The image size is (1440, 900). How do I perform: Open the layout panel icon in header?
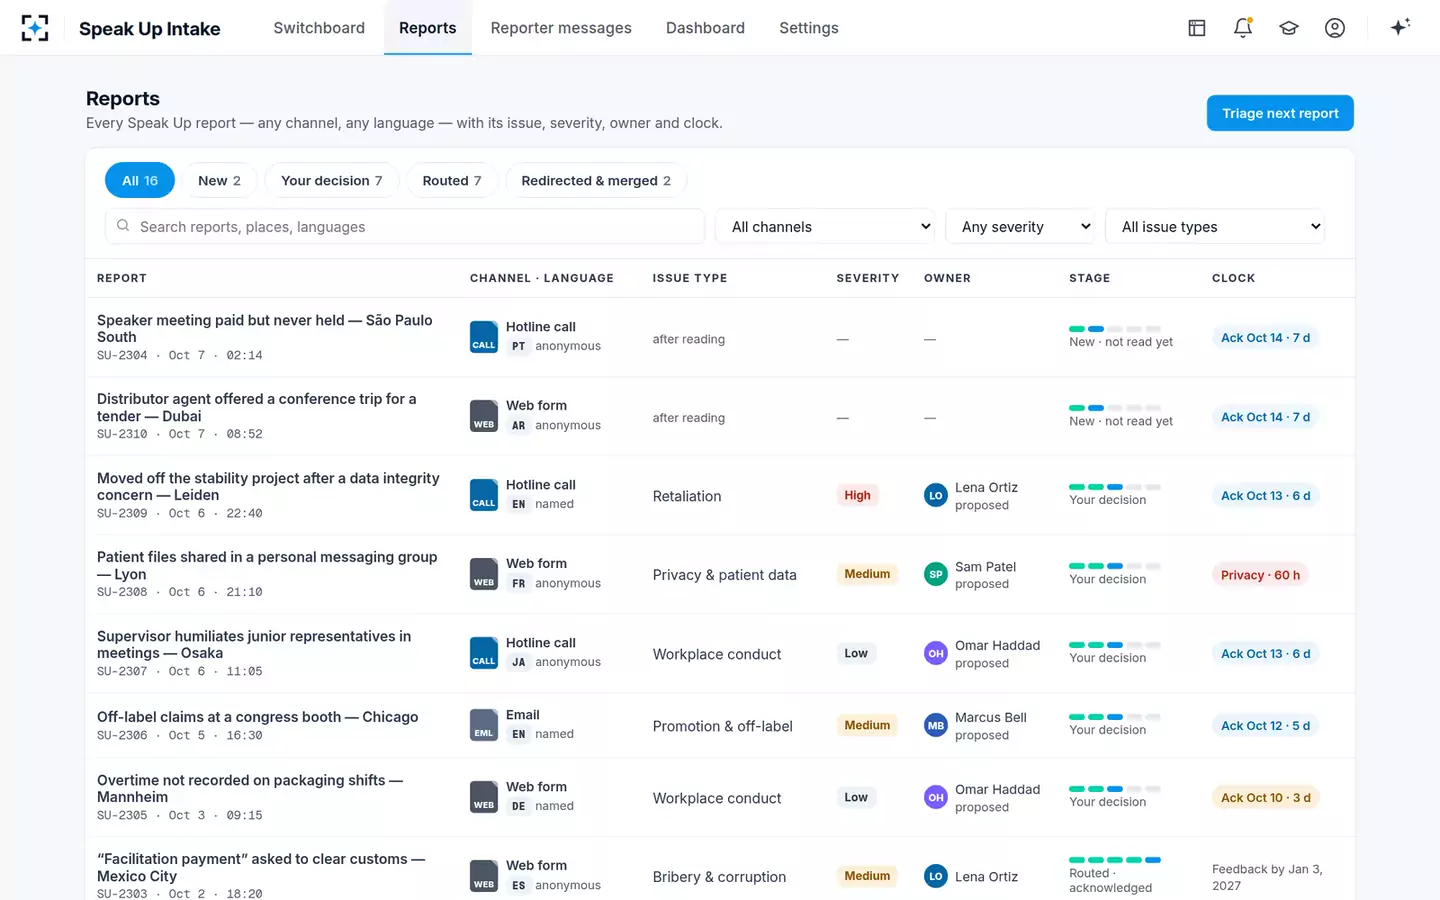(1197, 28)
